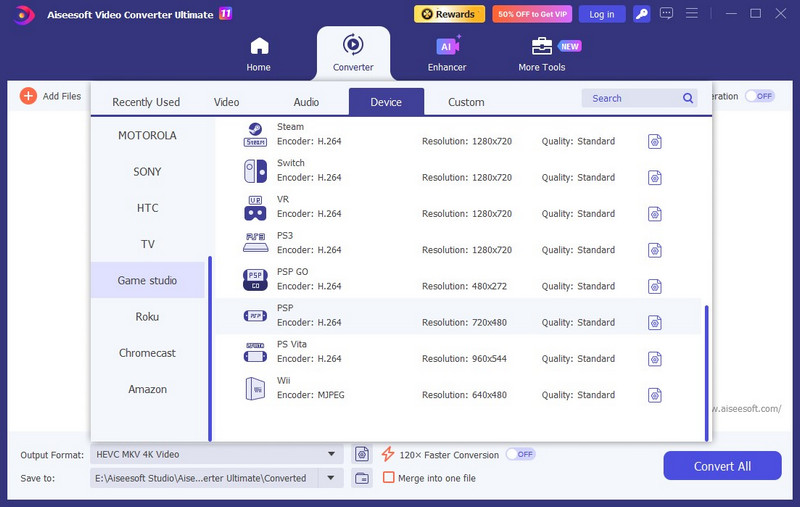Screen dimensions: 800x507
Task: Switch to the Audio tab
Action: pyautogui.click(x=306, y=102)
